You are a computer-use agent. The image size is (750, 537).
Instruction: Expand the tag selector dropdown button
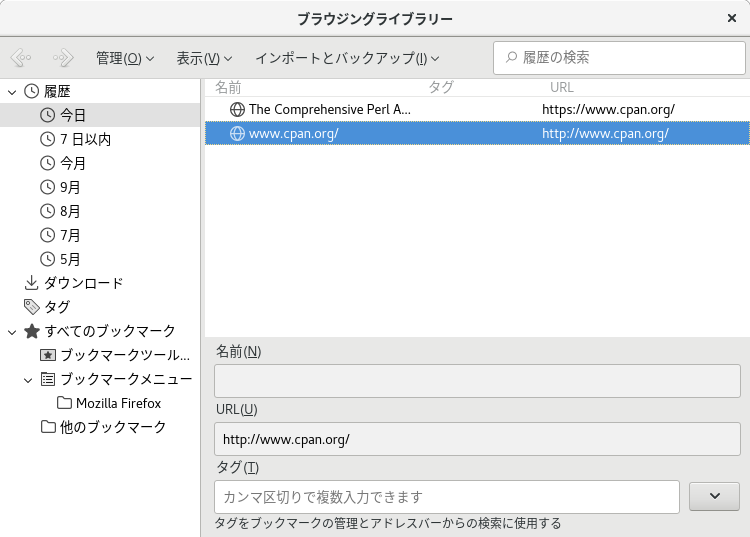[715, 496]
